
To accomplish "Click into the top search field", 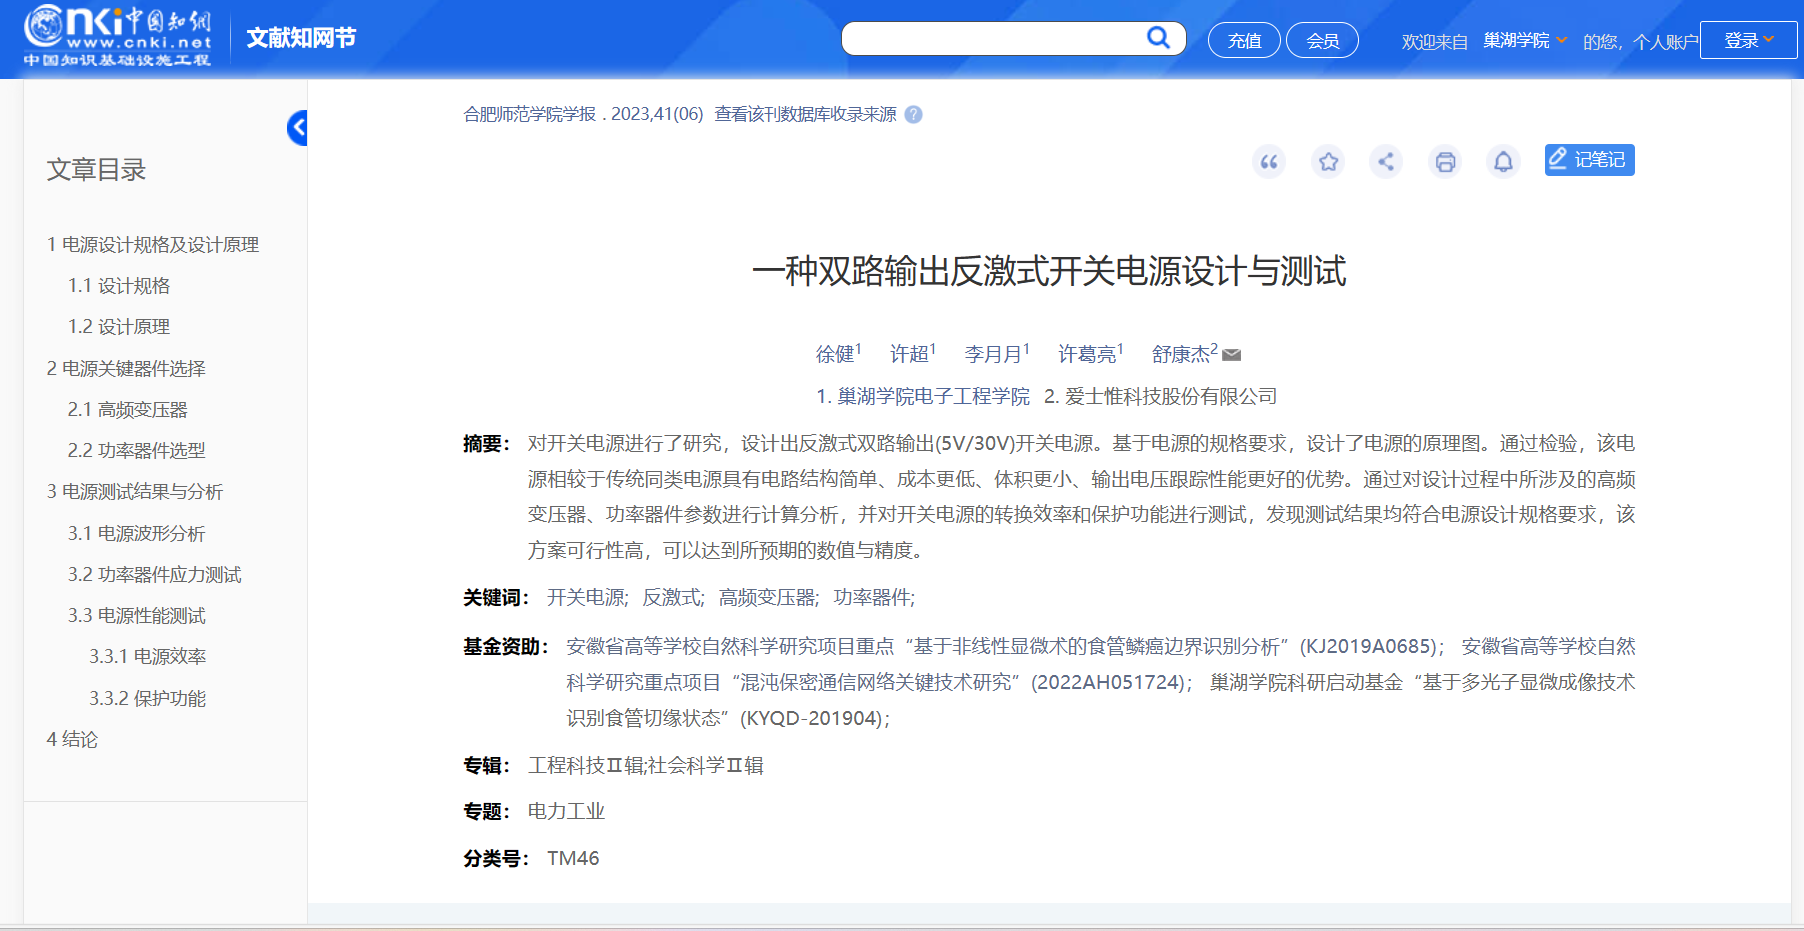I will point(990,39).
